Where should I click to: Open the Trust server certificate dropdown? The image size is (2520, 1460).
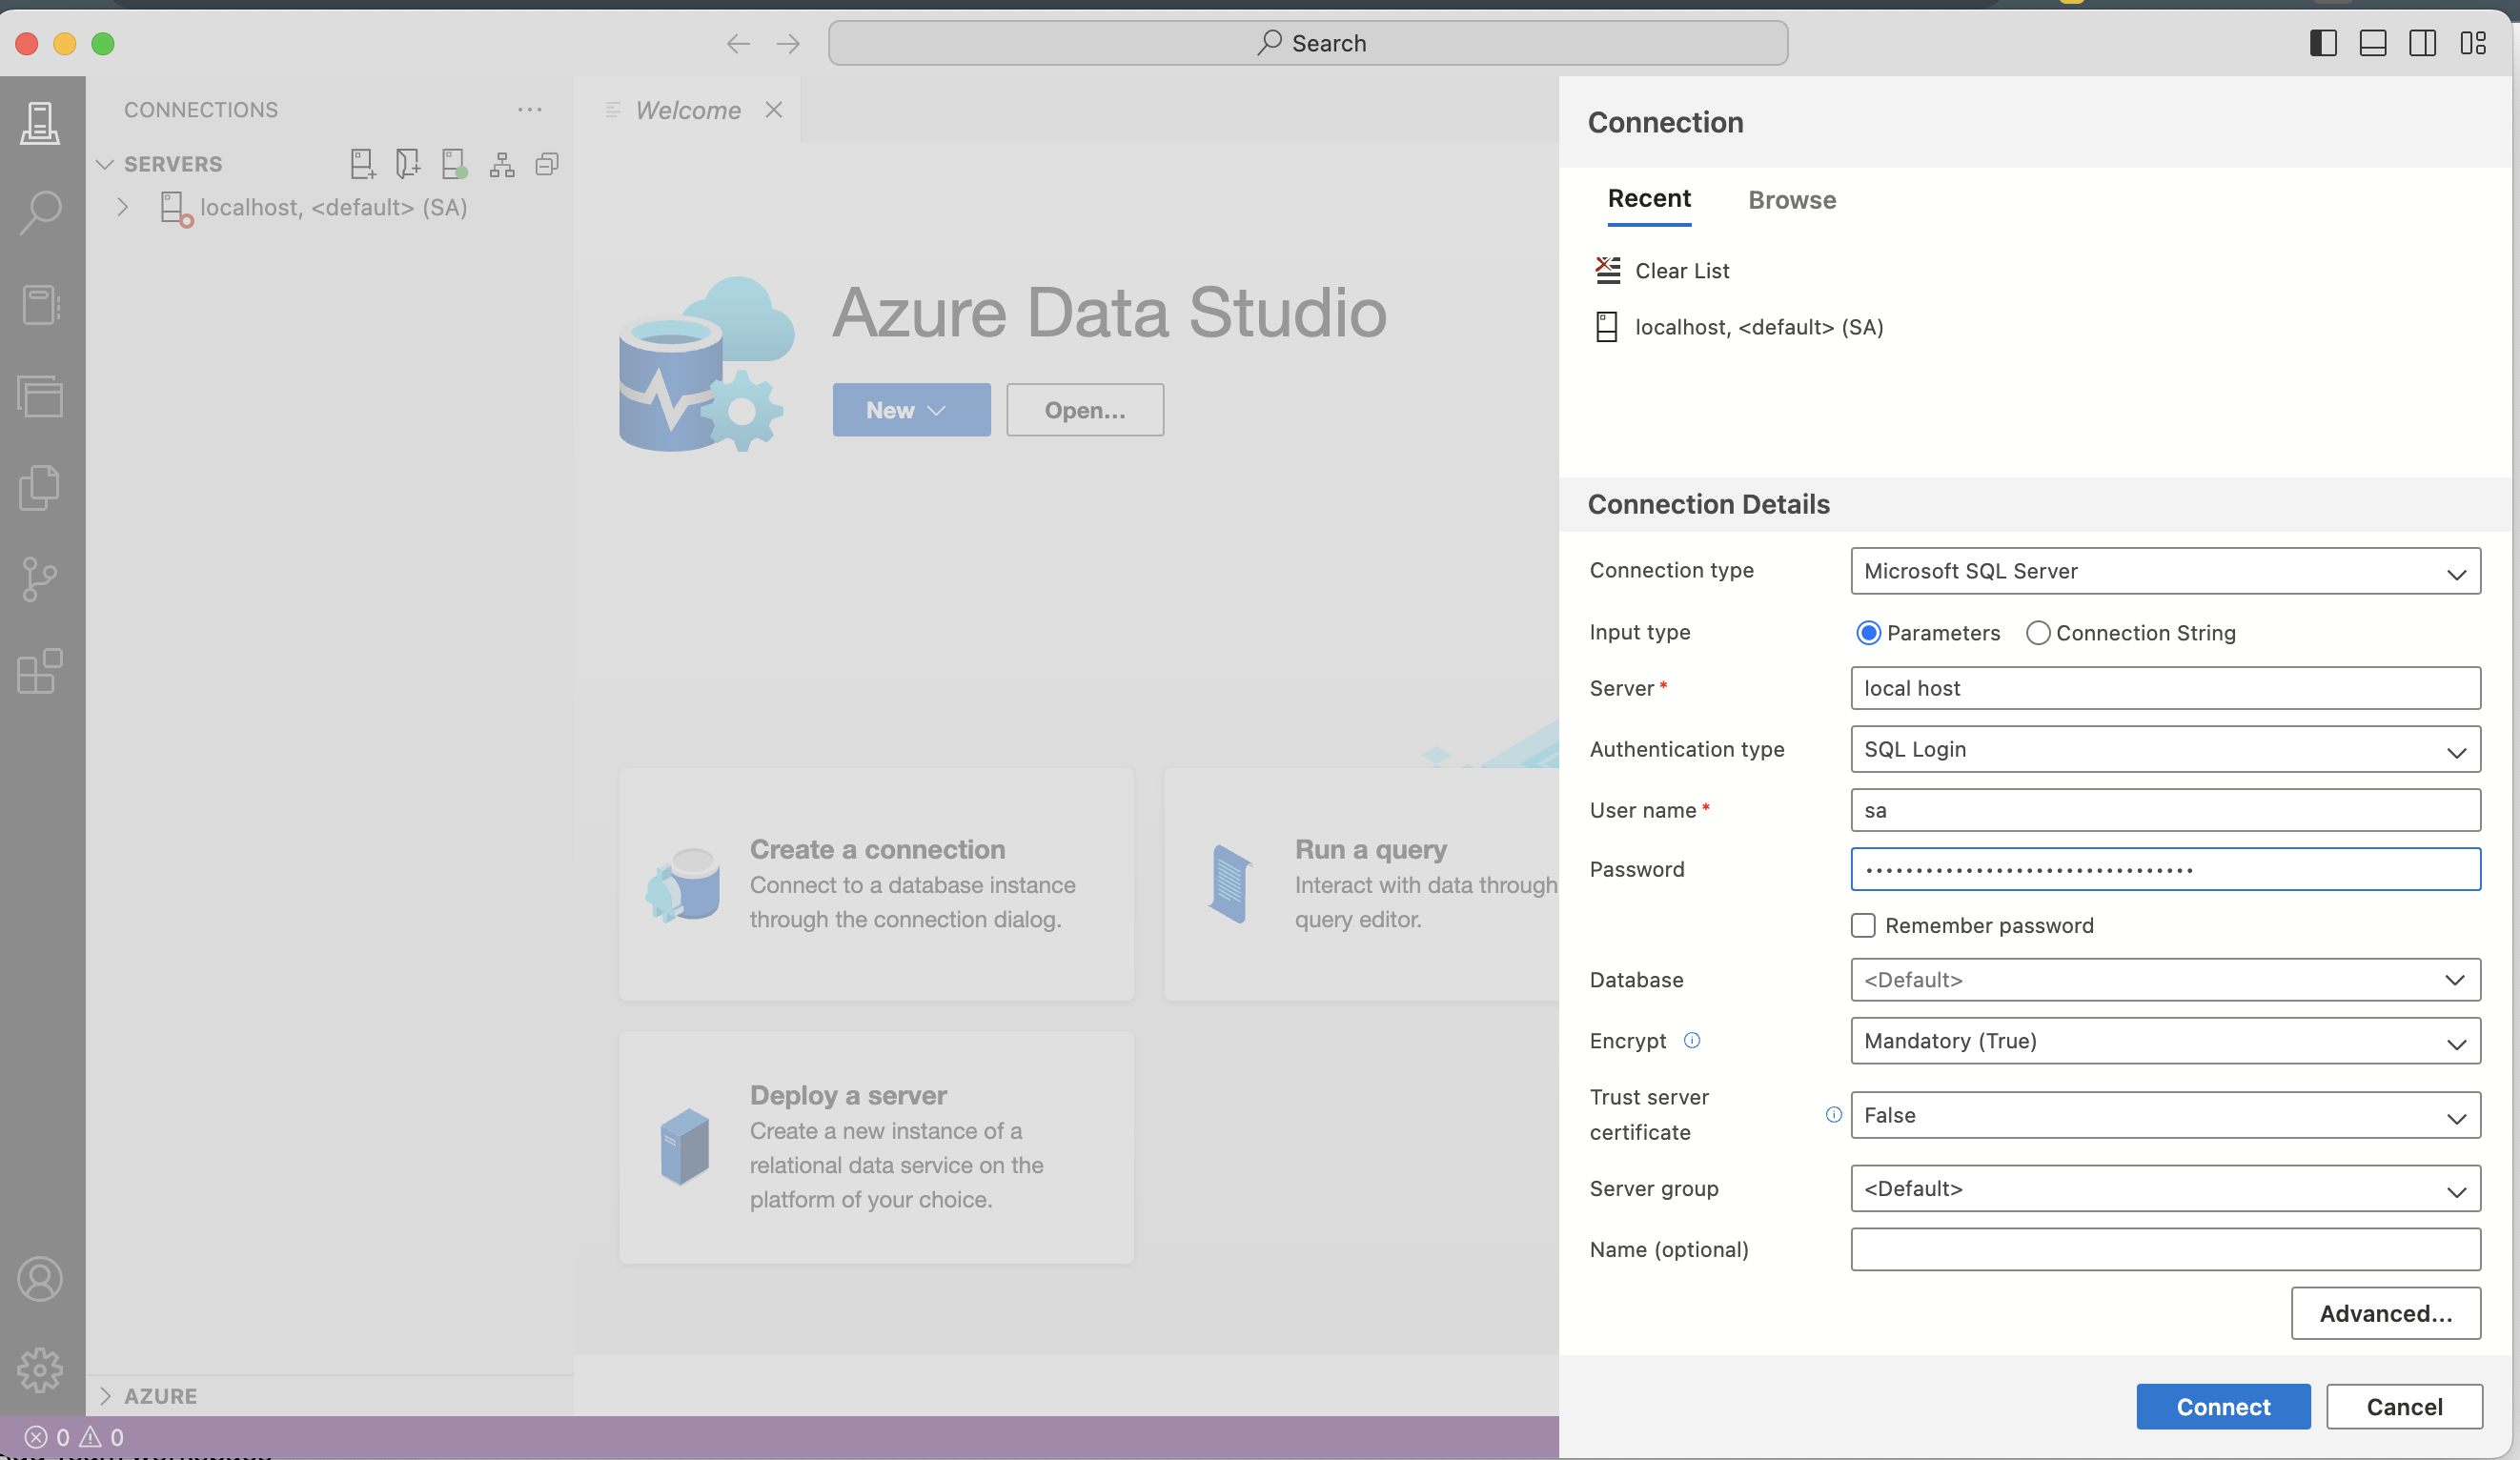2165,1115
